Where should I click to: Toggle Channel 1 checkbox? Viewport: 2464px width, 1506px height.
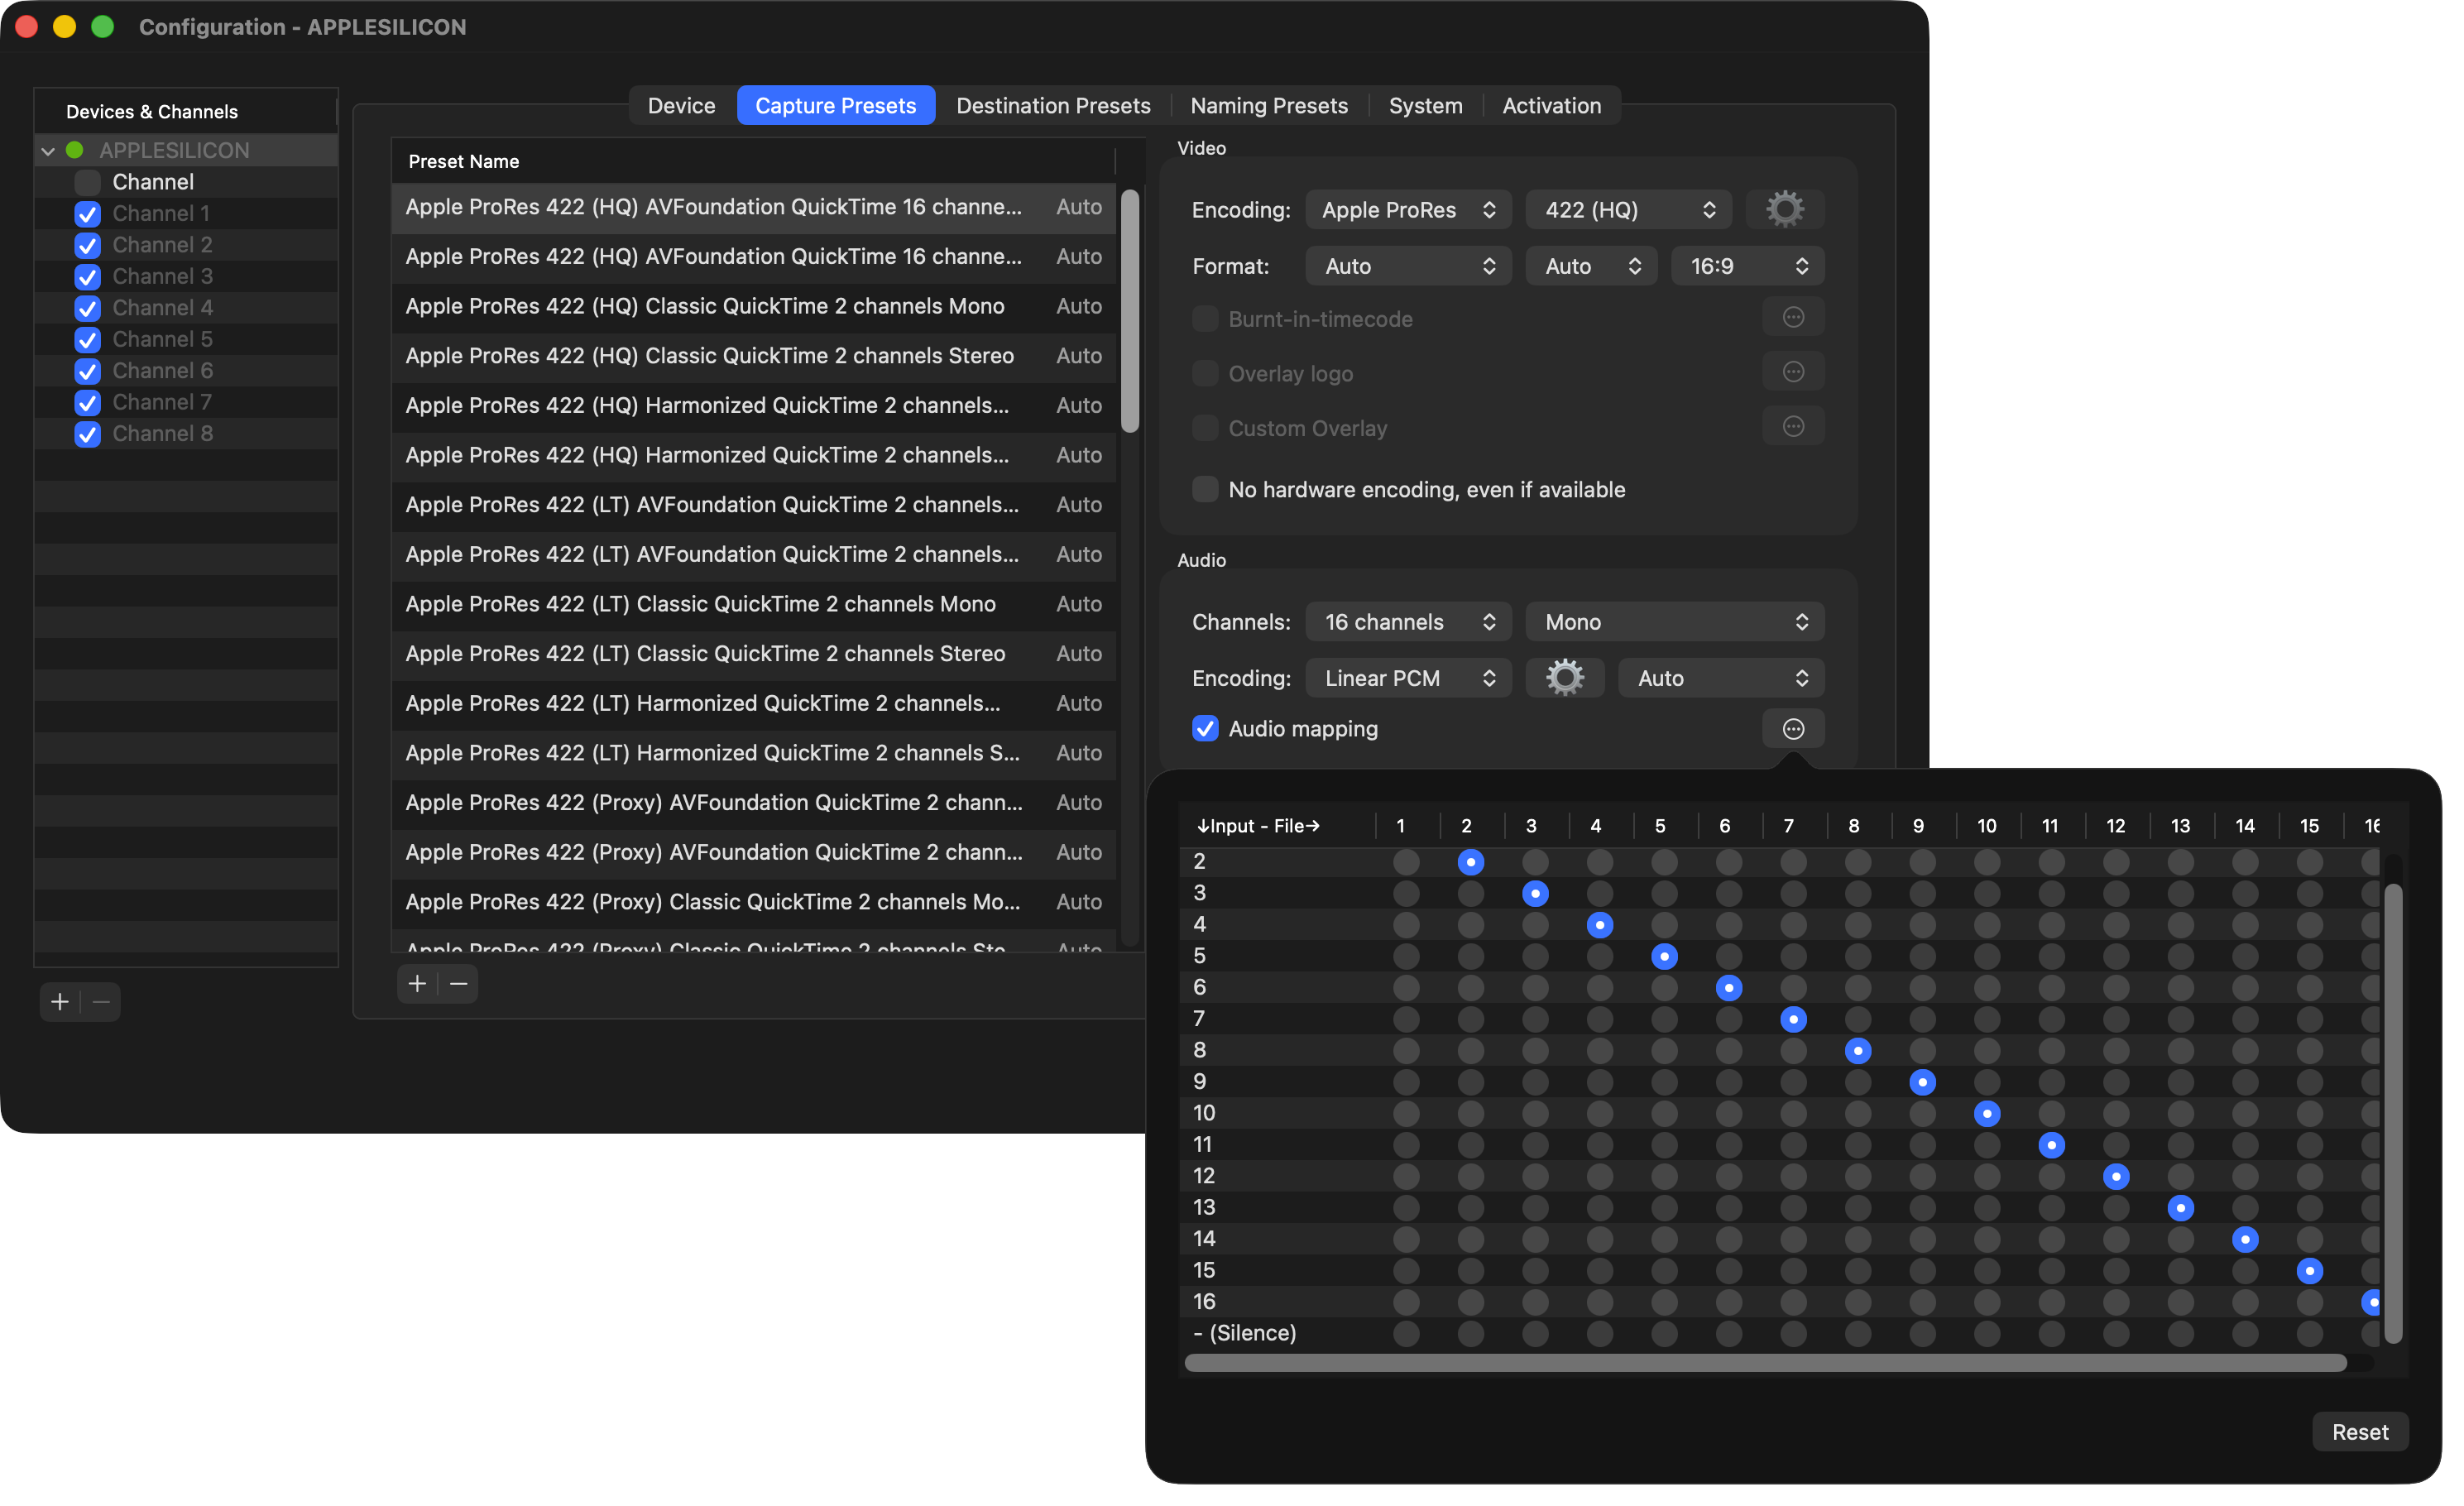point(88,215)
